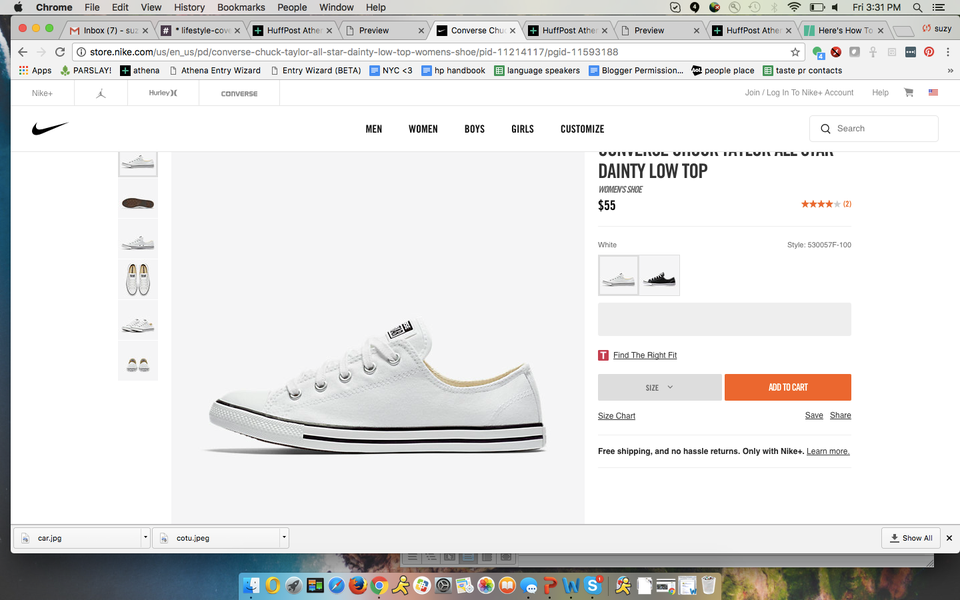The width and height of the screenshot is (960, 600).
Task: Click the Chrome back arrow
Action: coord(23,52)
